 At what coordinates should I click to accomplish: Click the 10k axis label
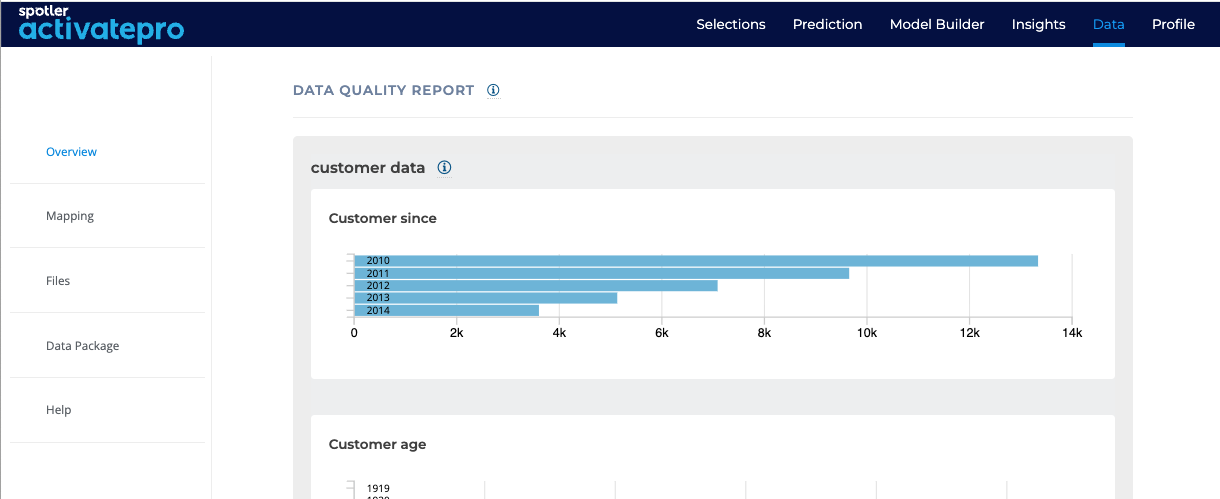coord(866,333)
